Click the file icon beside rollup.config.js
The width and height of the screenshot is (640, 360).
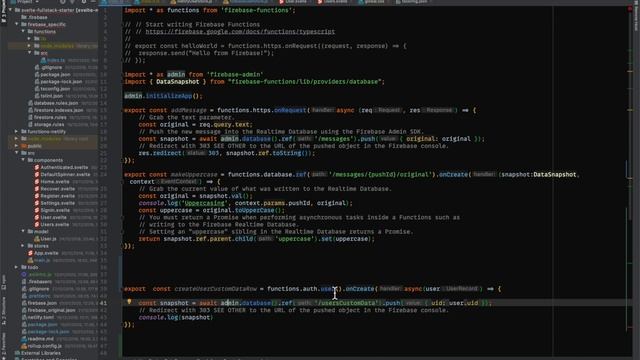[24, 346]
